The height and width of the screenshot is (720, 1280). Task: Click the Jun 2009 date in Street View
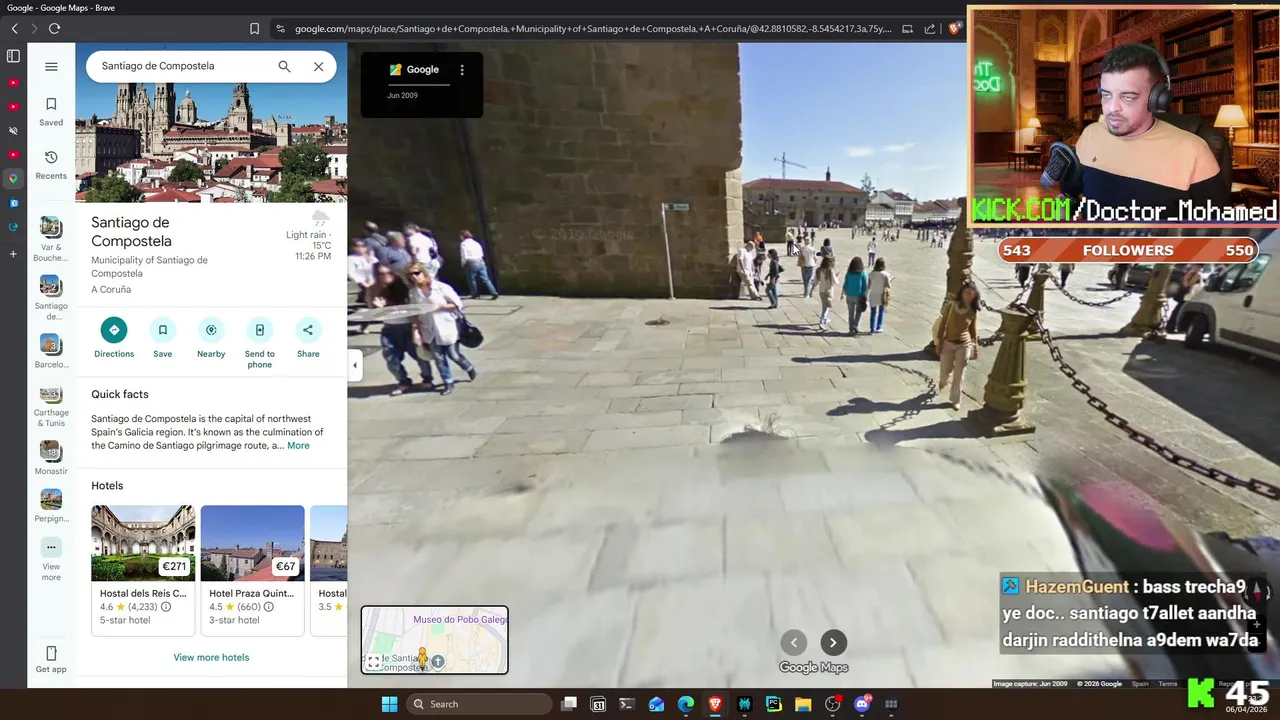[402, 96]
